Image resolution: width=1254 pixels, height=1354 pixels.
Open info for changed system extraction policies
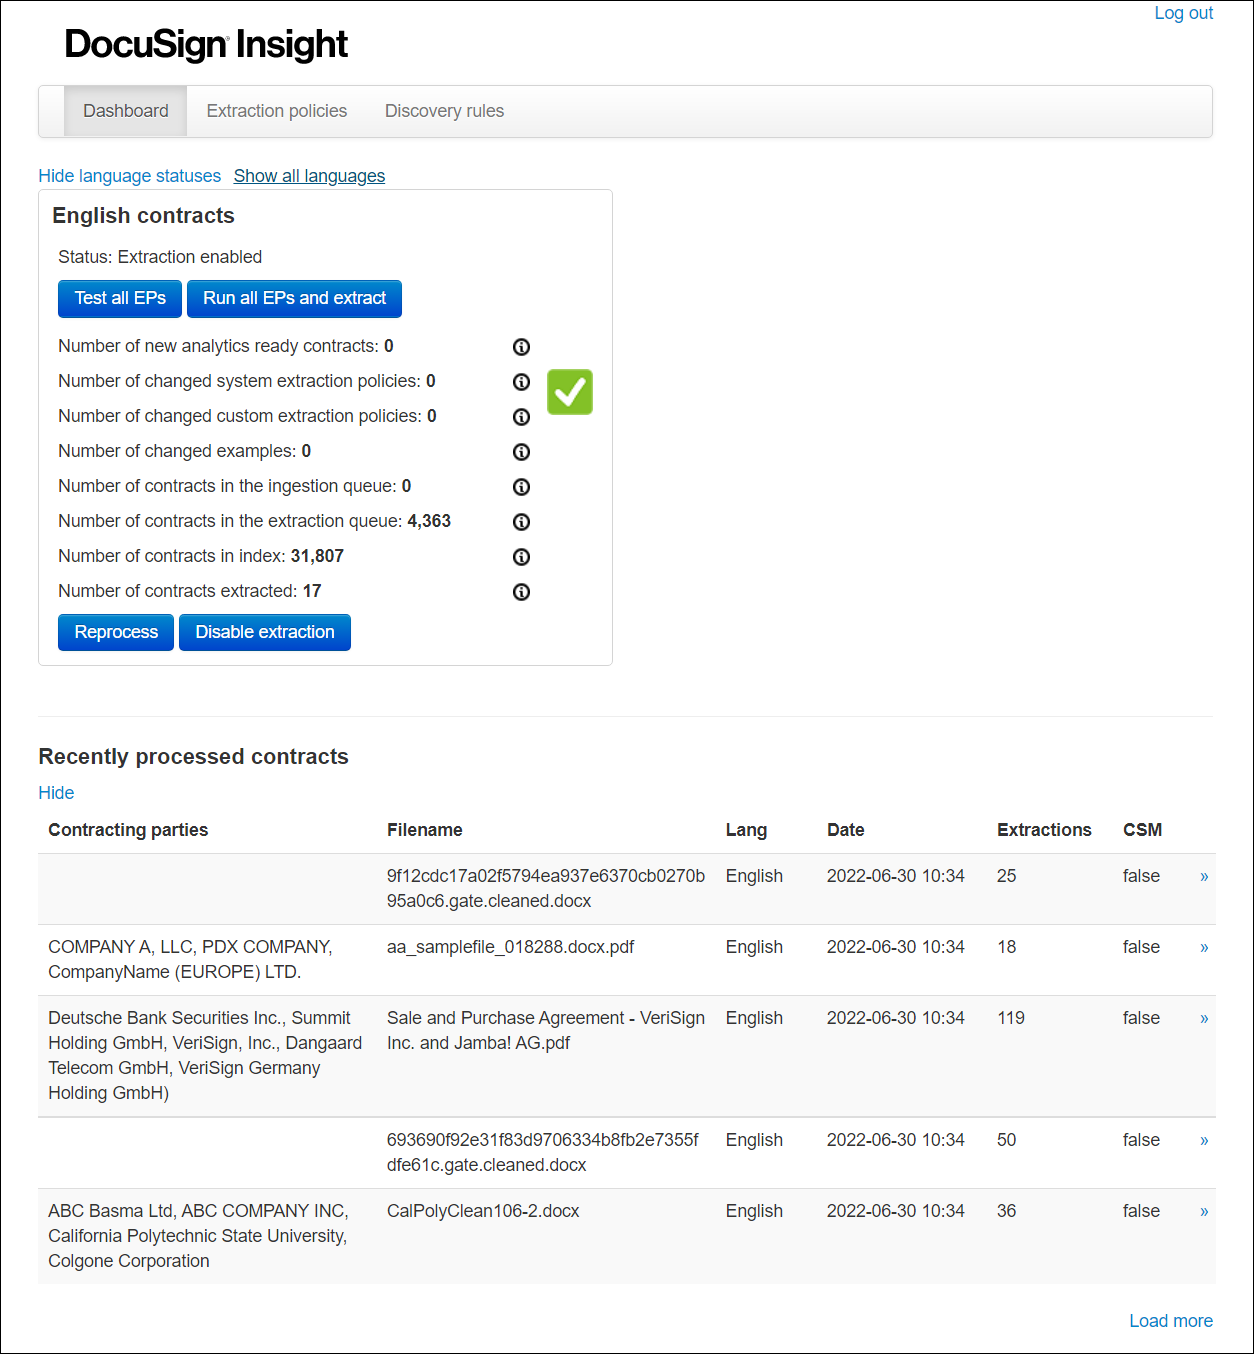pos(521,382)
